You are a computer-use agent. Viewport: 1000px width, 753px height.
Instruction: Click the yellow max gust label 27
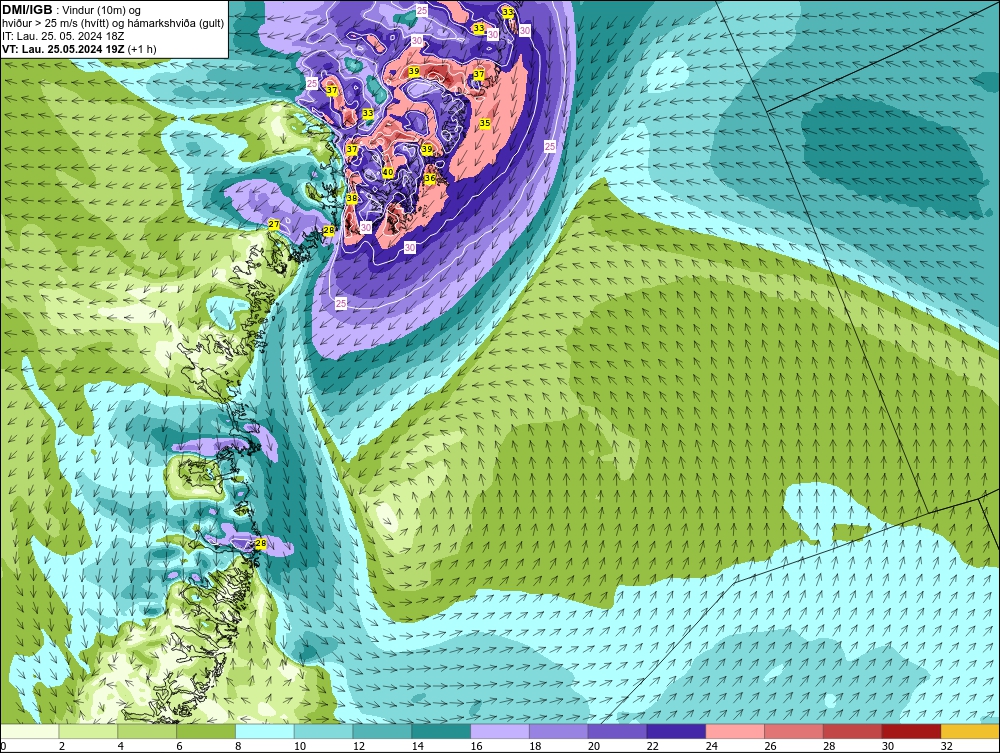(274, 224)
